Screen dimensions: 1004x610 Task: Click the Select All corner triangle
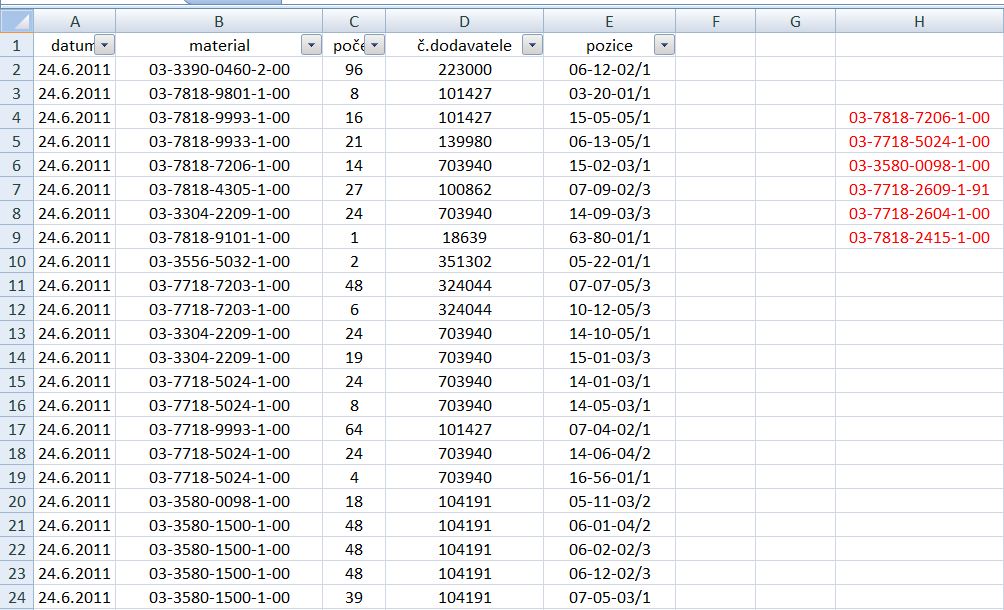17,21
